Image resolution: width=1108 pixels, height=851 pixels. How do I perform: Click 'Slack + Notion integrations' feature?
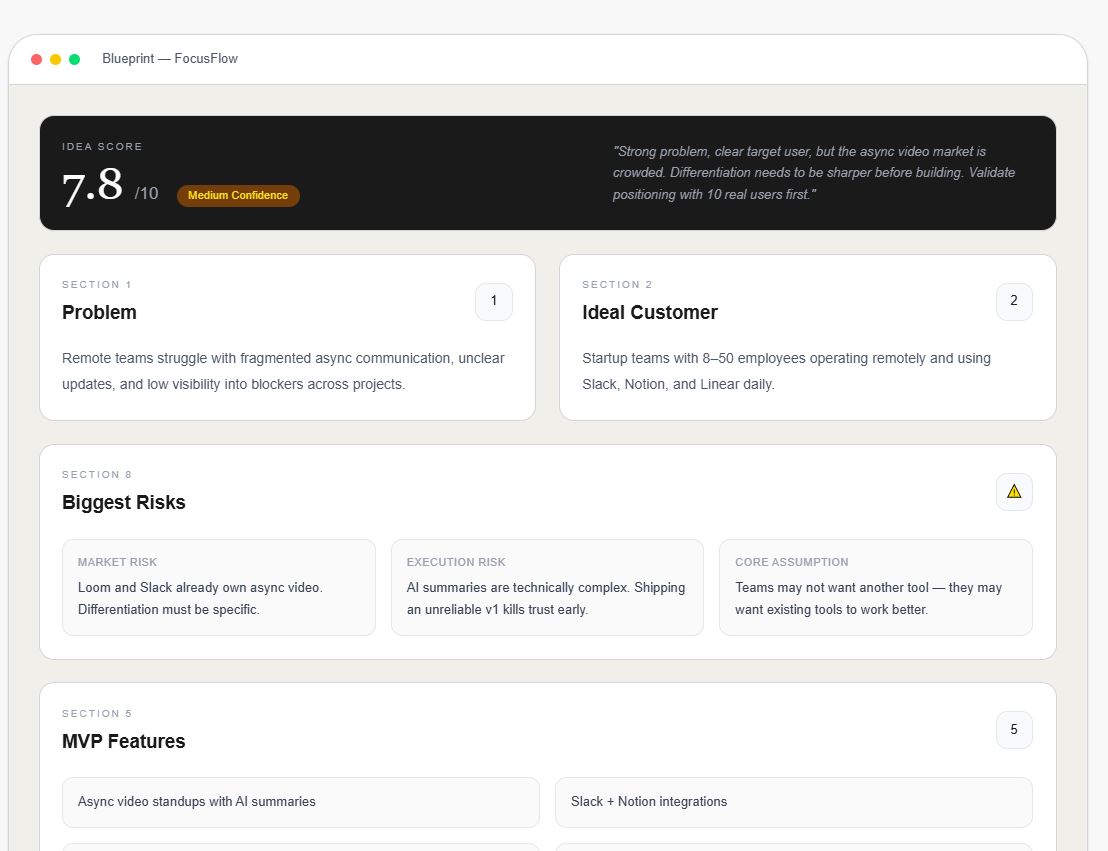(794, 802)
